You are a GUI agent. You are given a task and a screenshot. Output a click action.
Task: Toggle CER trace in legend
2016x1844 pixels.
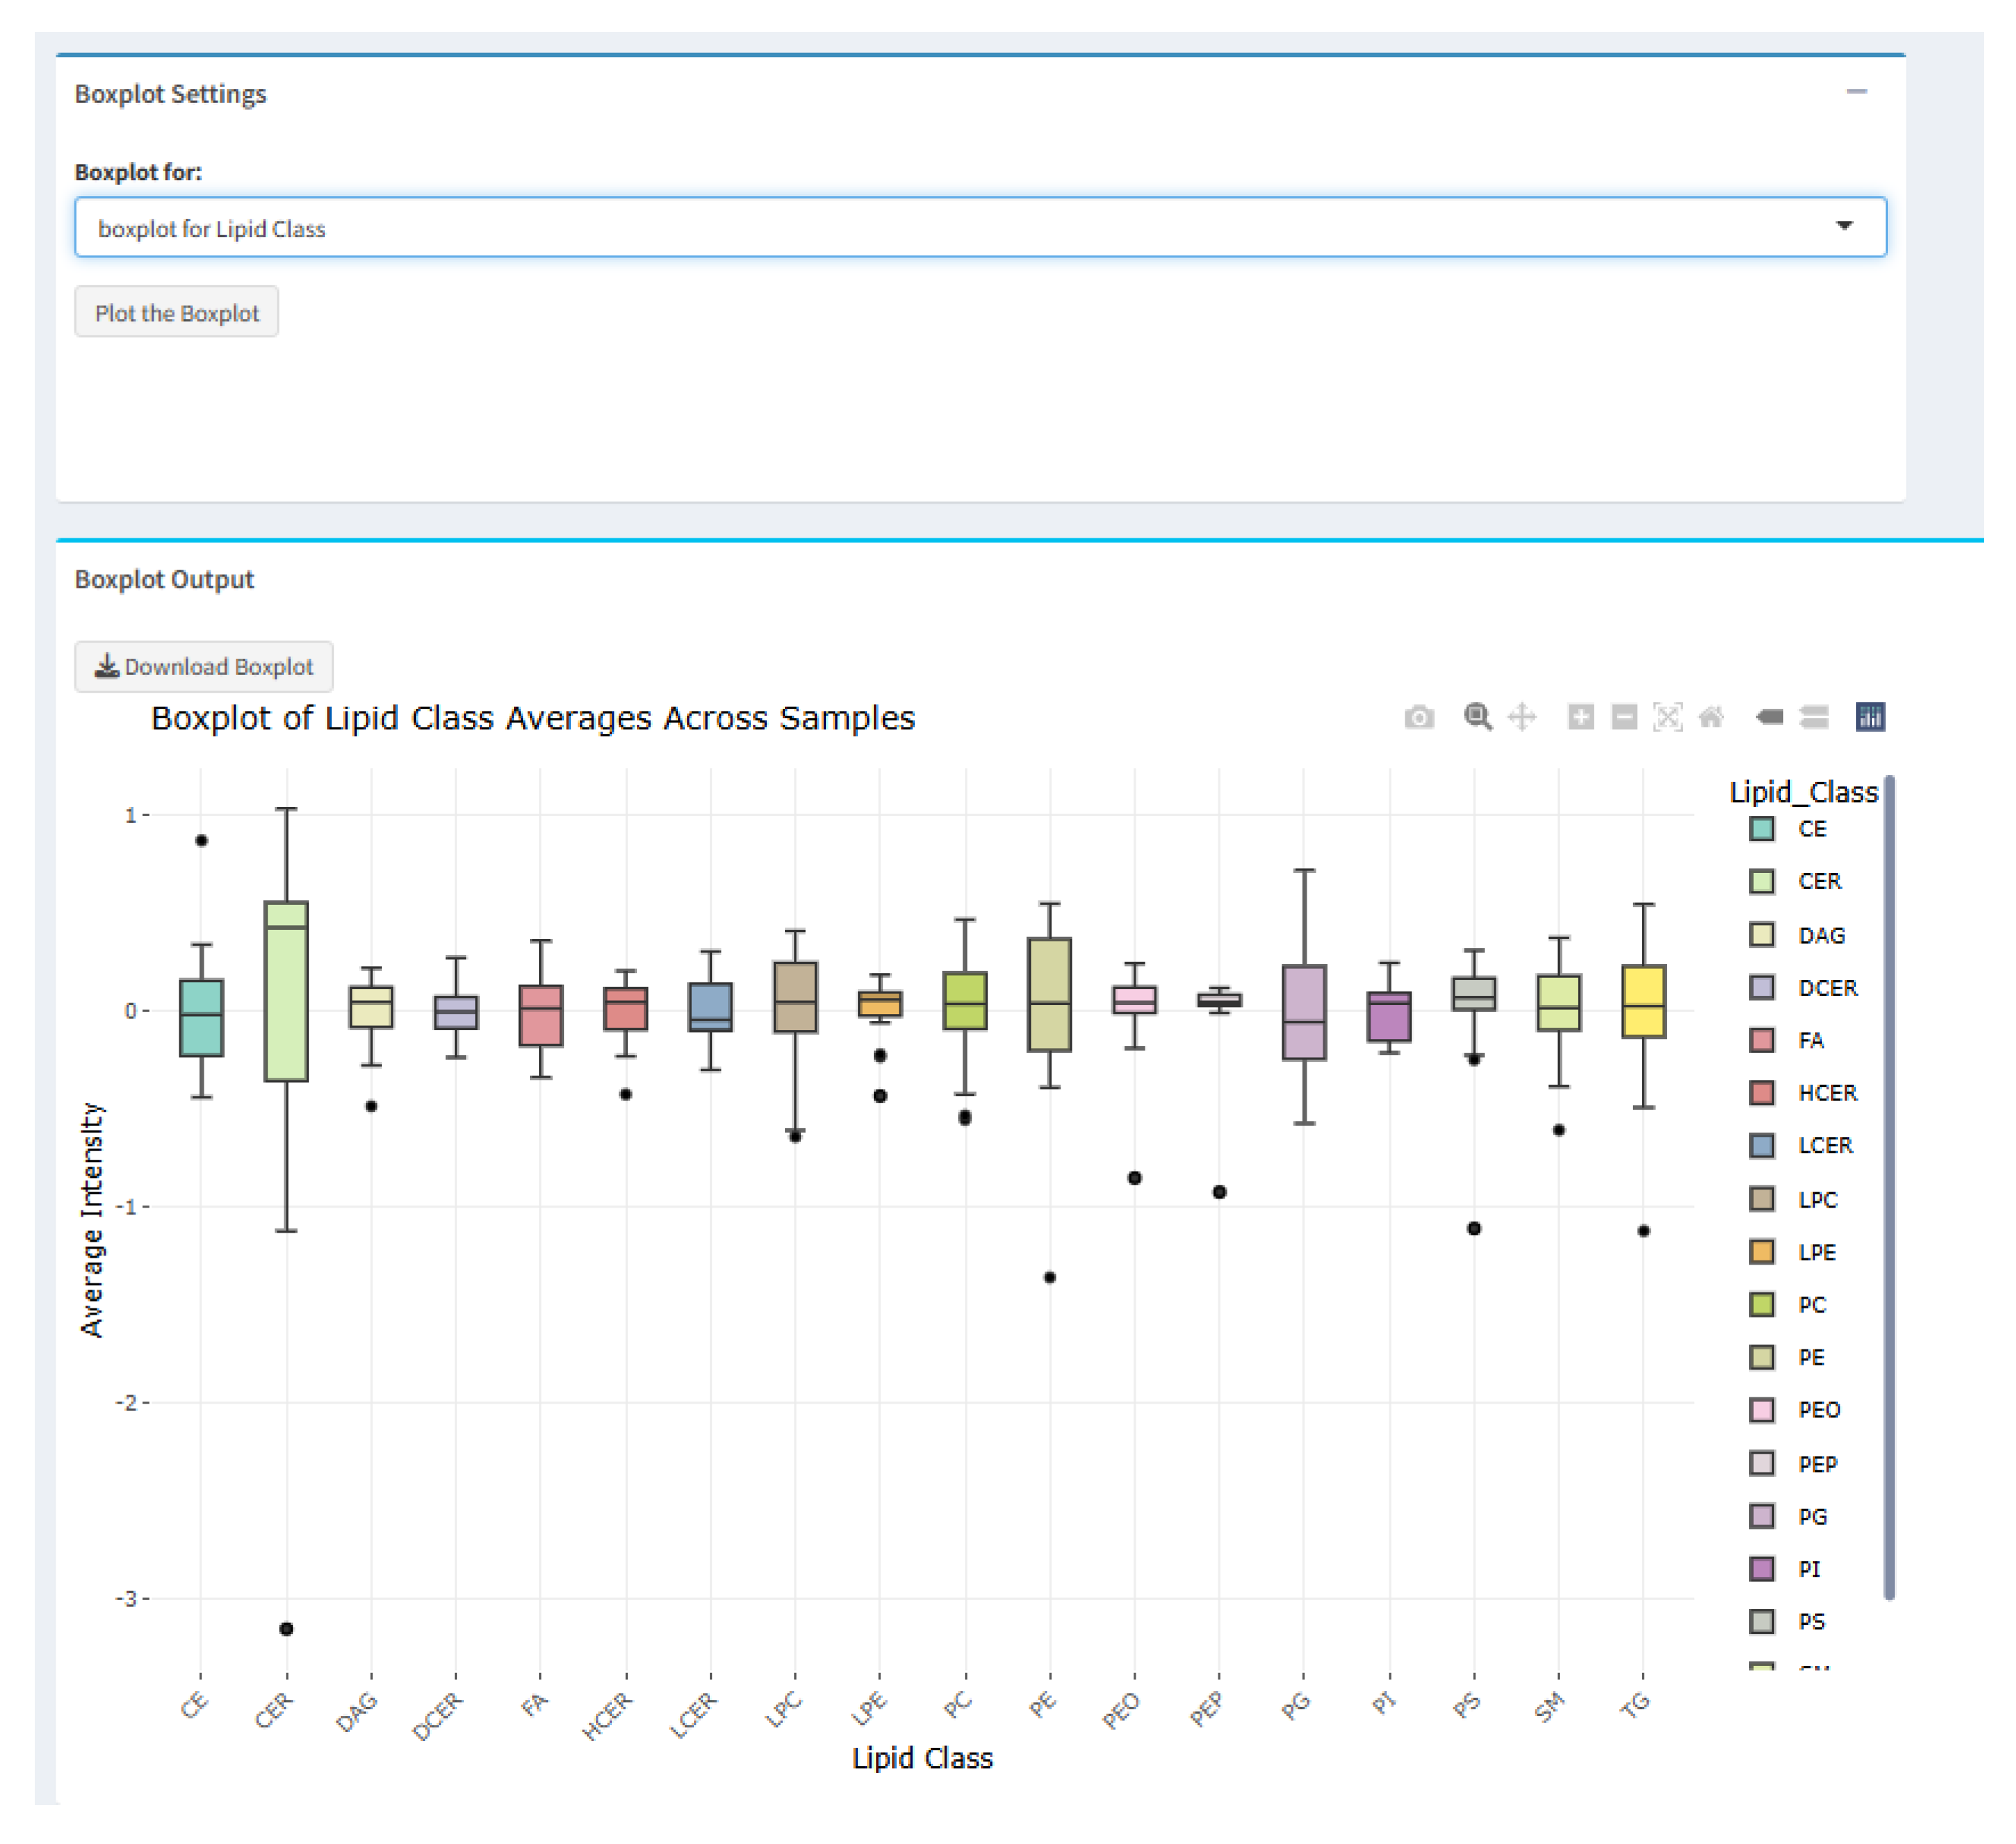1796,881
